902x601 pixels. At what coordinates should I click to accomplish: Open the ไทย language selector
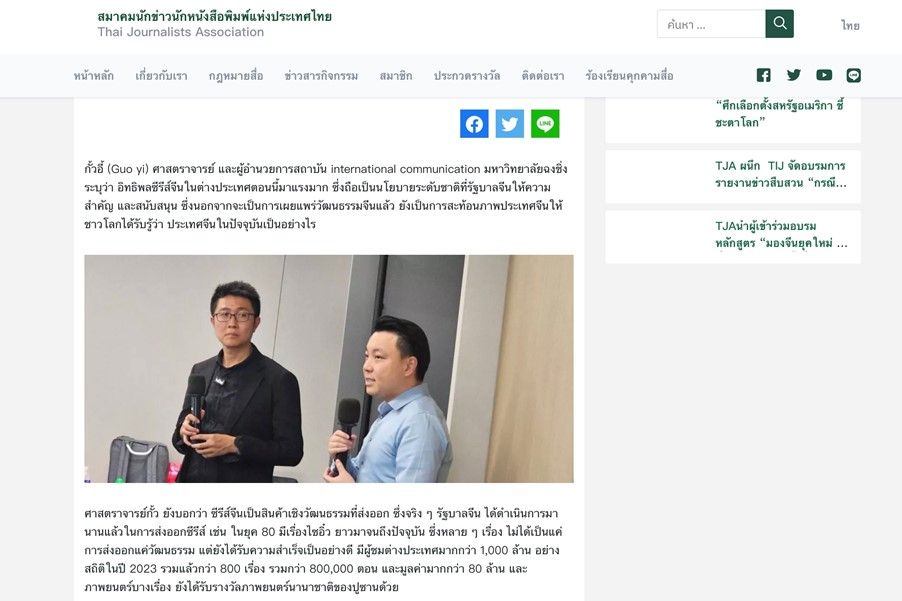click(850, 25)
